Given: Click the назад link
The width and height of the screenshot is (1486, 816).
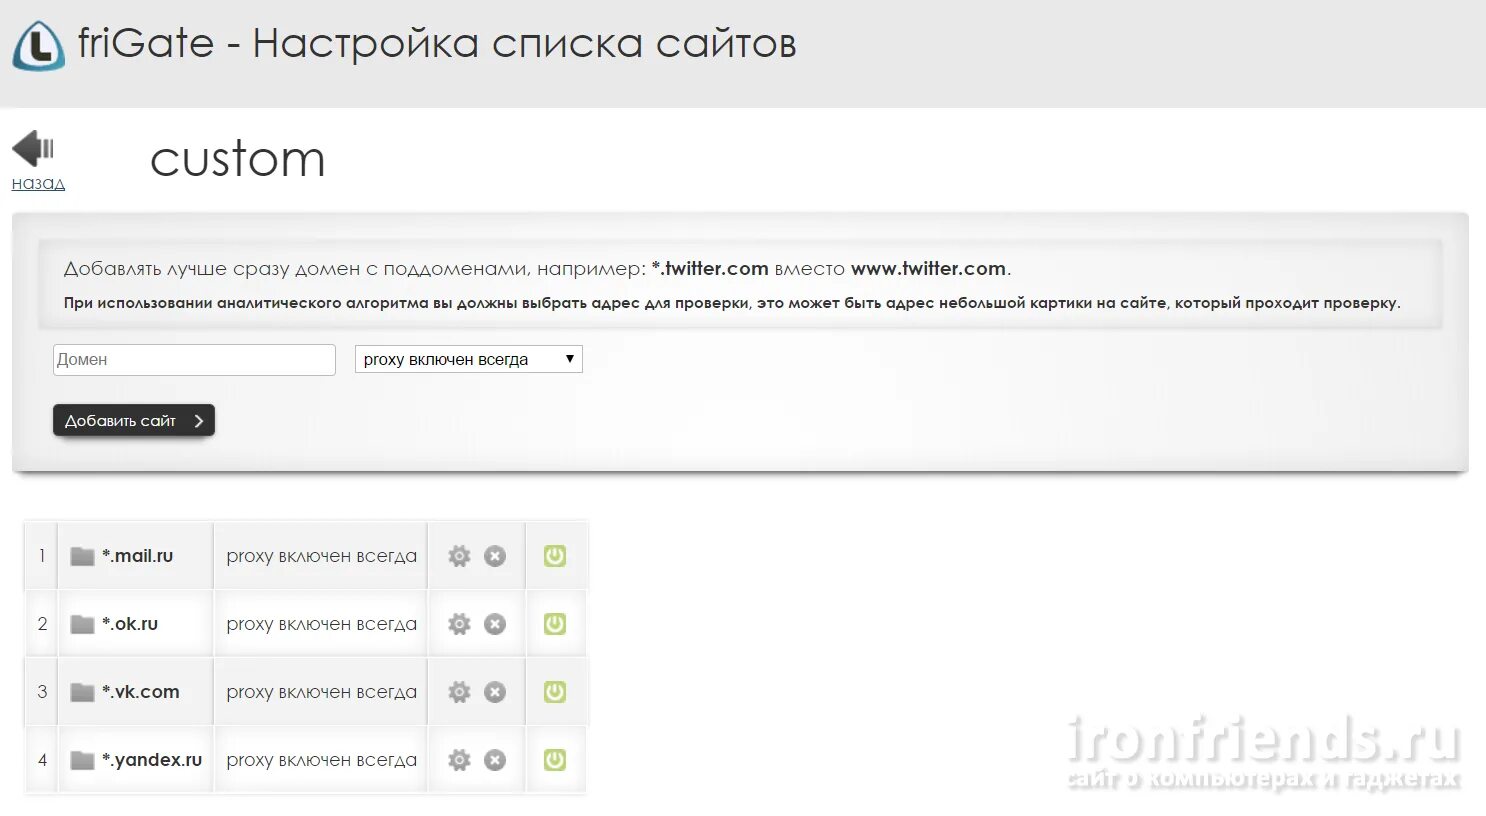Looking at the screenshot, I should (37, 182).
